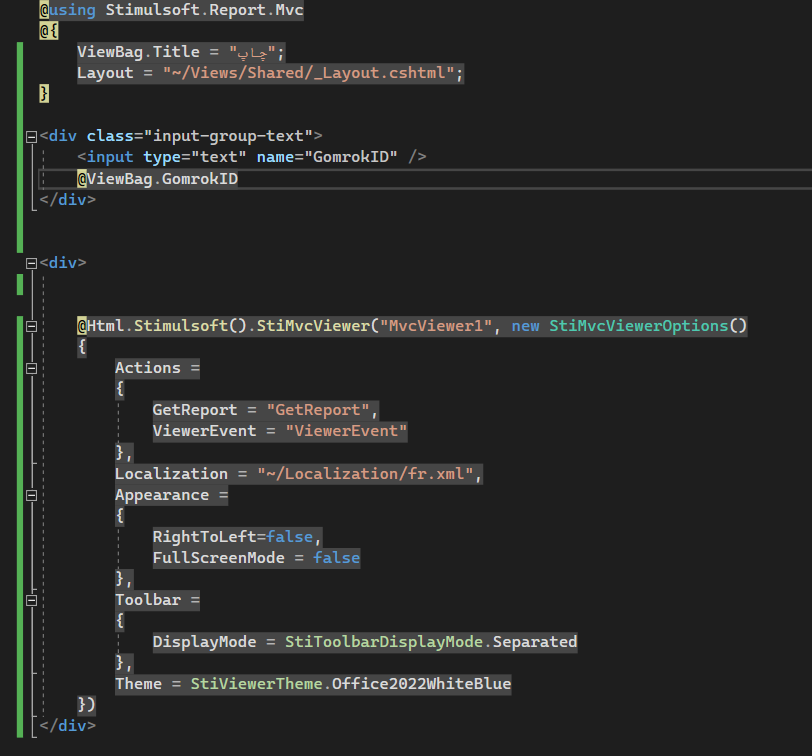812x756 pixels.
Task: Collapse the Html.Stimulsoft StiMvcViewer block
Action: coord(31,327)
